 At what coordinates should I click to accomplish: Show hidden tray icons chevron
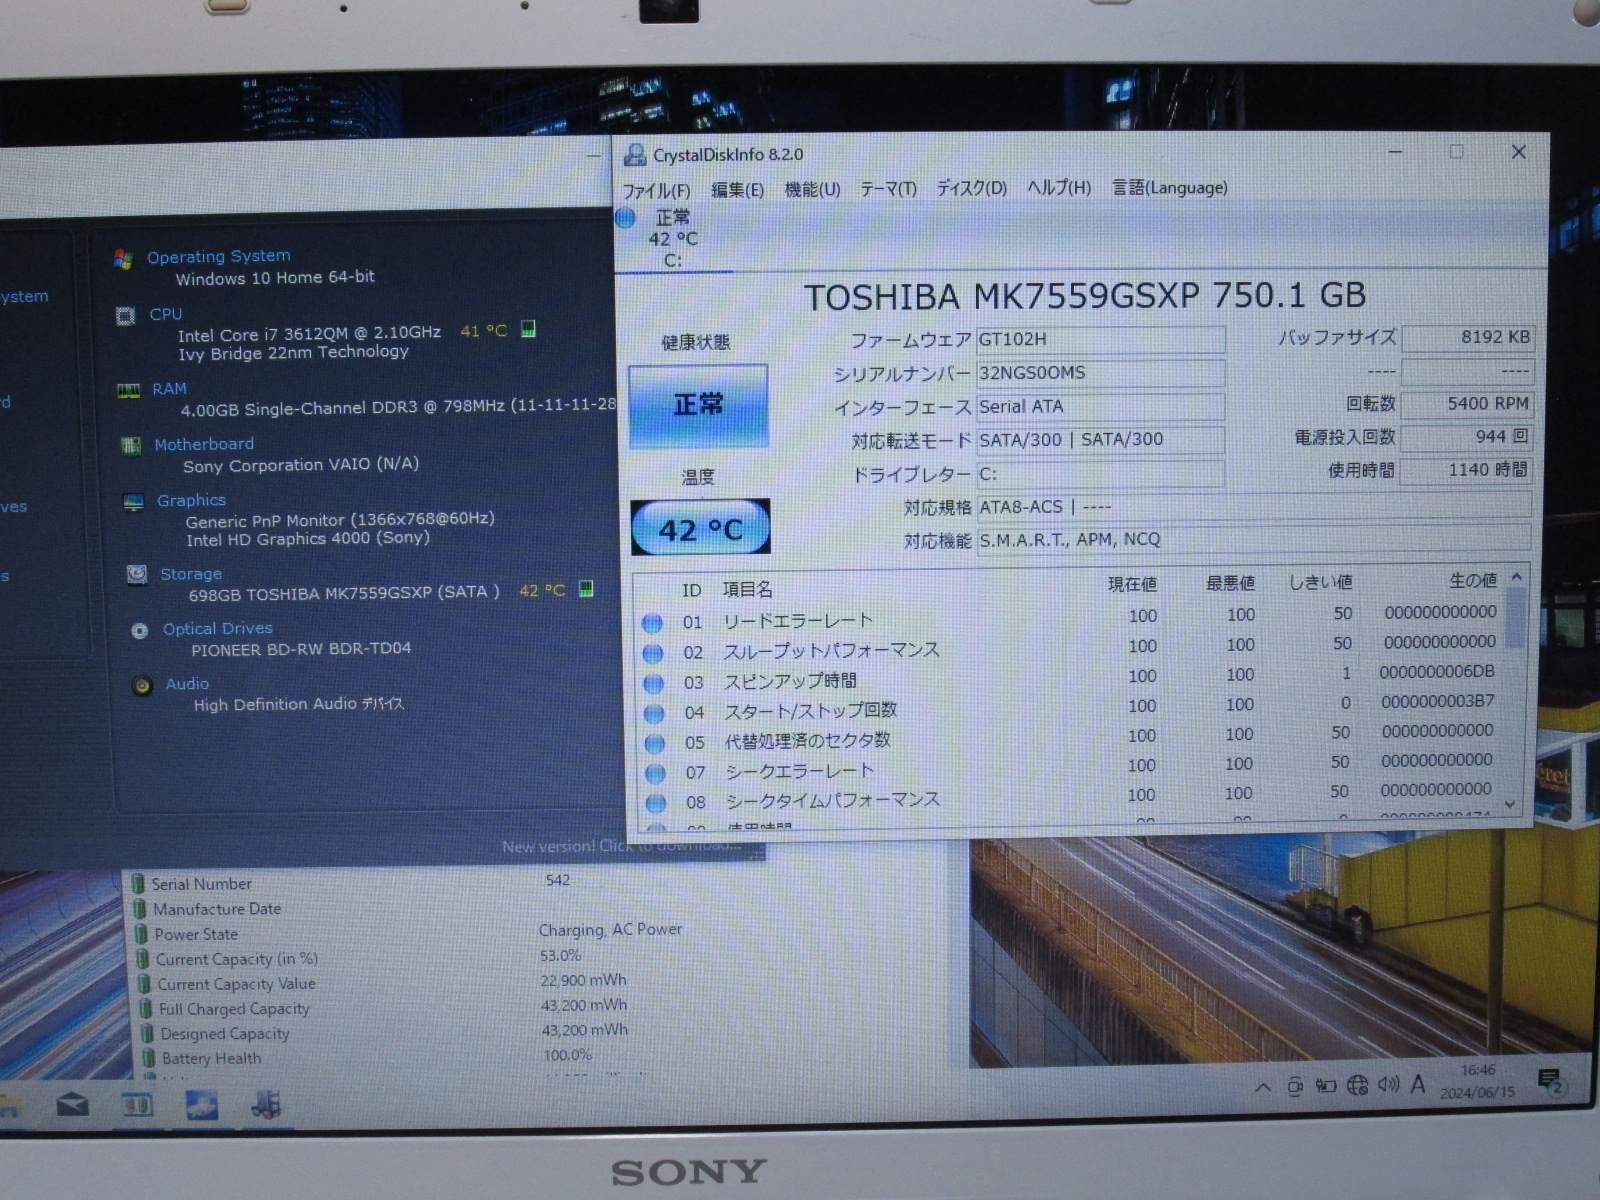pyautogui.click(x=1263, y=1087)
